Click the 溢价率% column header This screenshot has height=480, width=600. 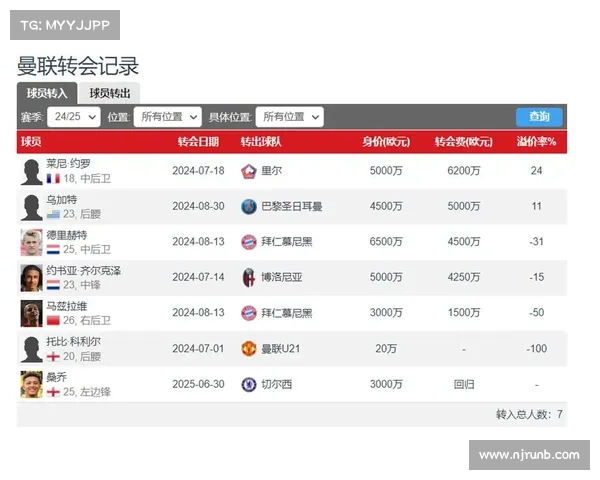tap(536, 142)
